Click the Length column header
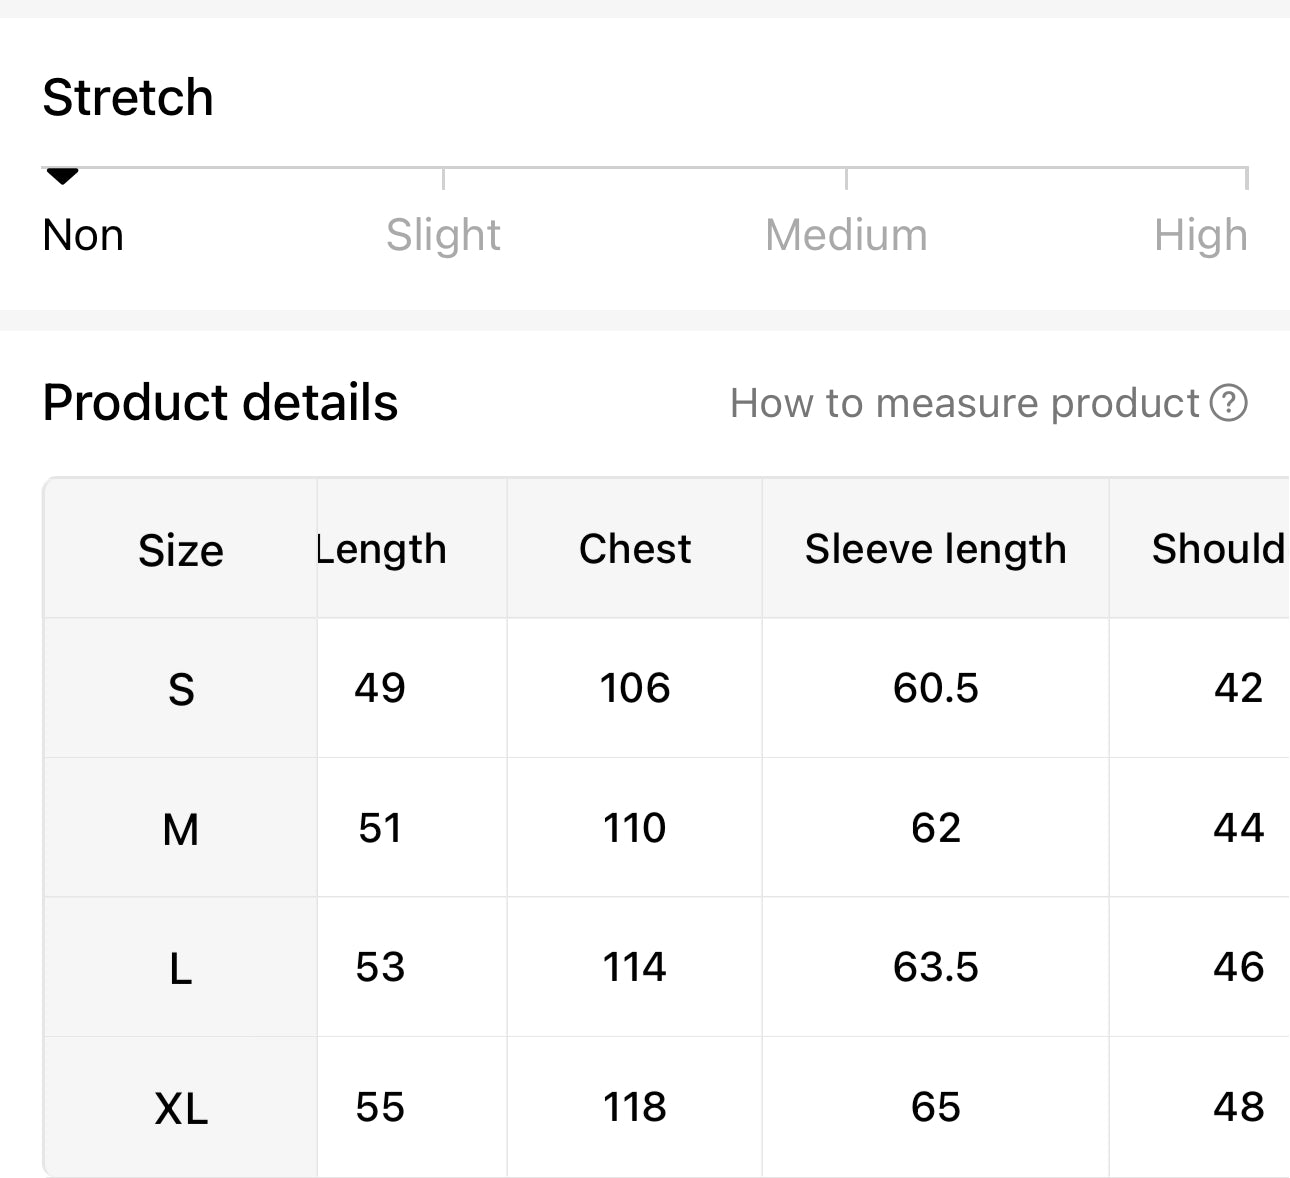Viewport: 1290px width, 1178px height. (382, 549)
